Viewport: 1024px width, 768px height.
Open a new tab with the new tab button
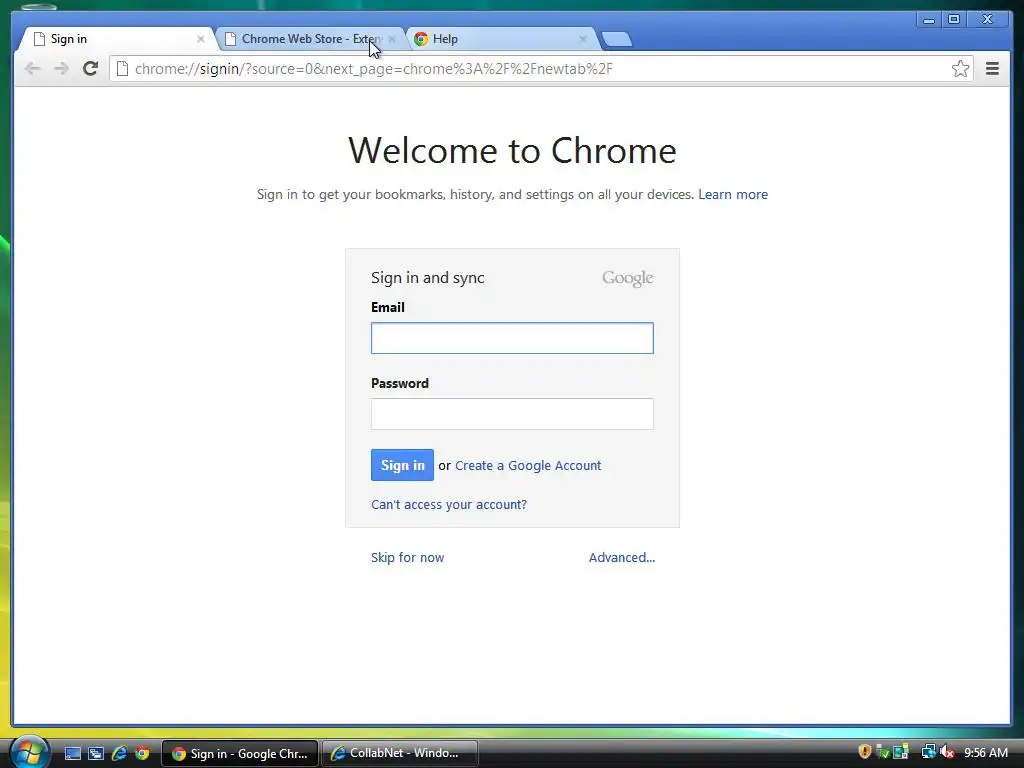(616, 39)
